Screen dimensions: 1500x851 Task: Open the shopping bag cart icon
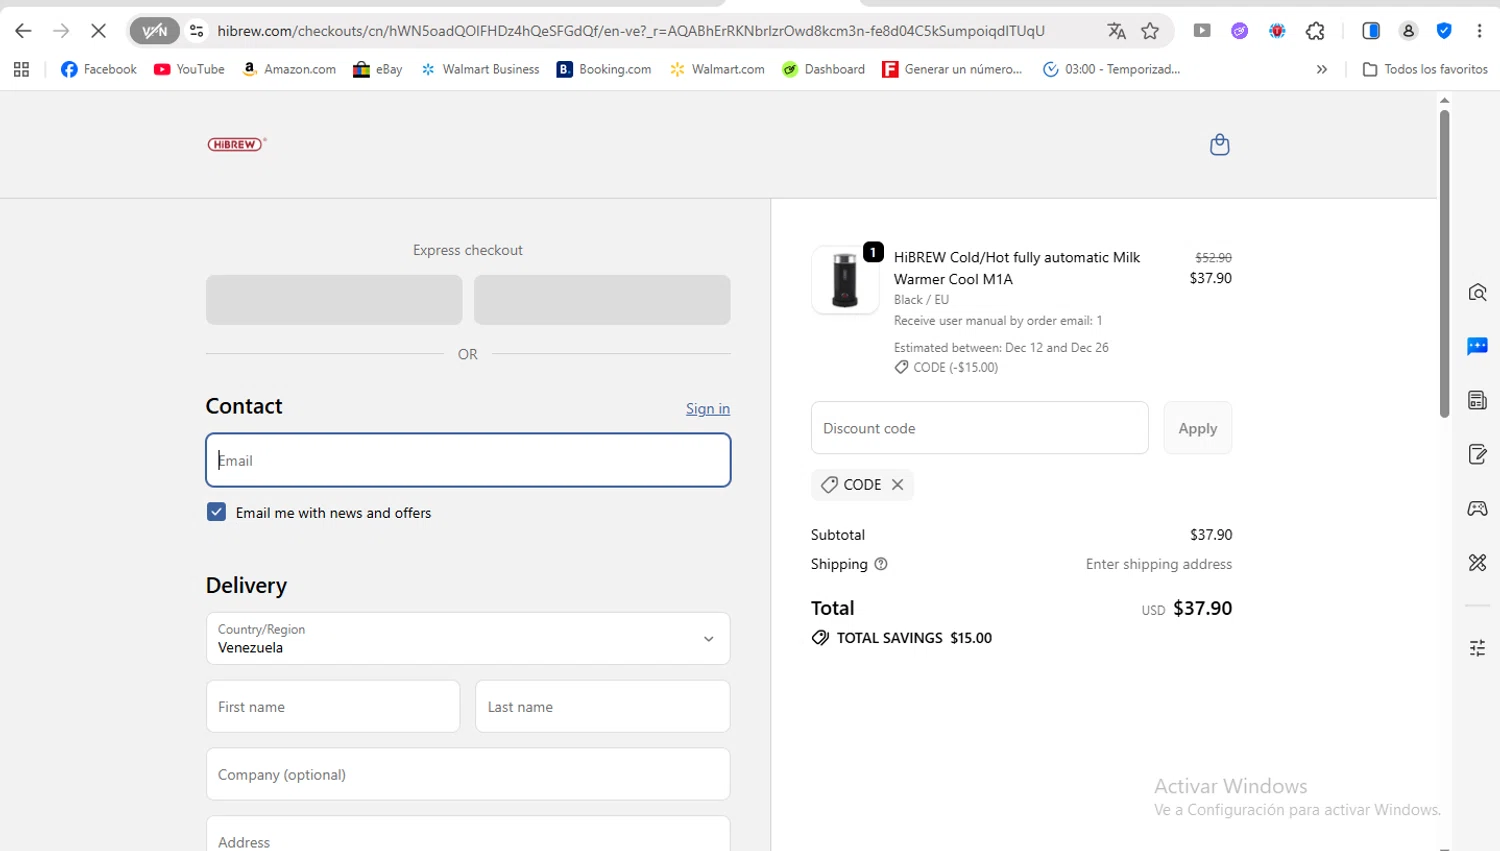point(1219,145)
